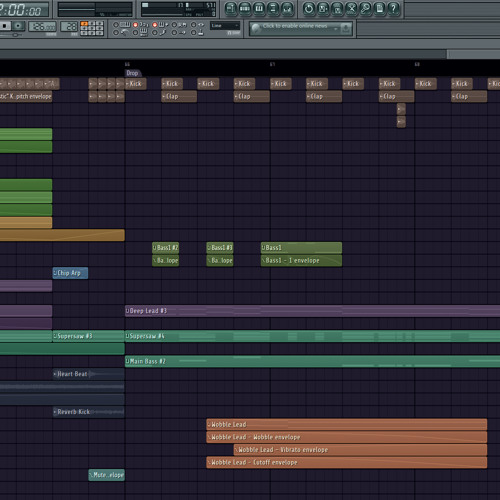Click the render/export project icon
This screenshot has width=500, height=500.
(337, 9)
